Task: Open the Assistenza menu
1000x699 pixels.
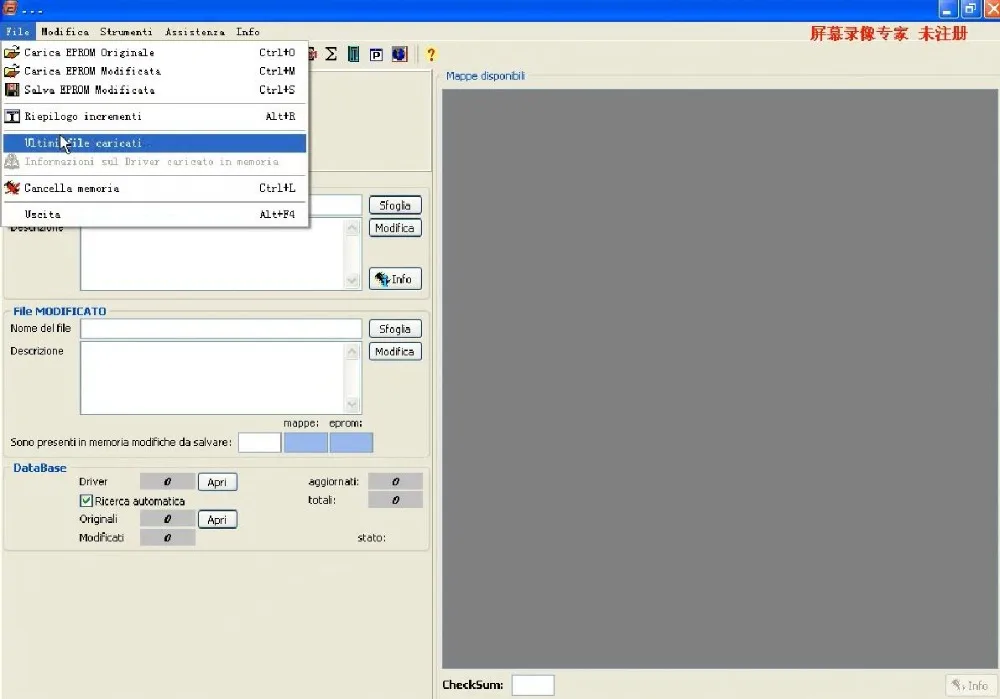Action: point(195,31)
